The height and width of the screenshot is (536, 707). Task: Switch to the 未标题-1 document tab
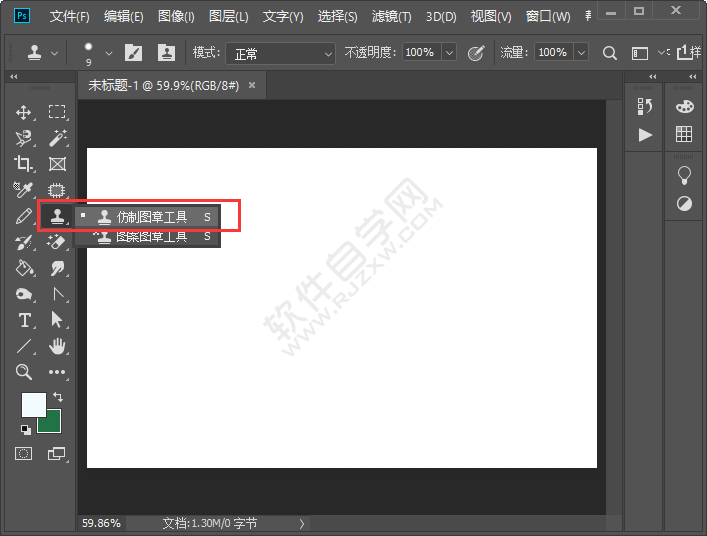tap(164, 85)
